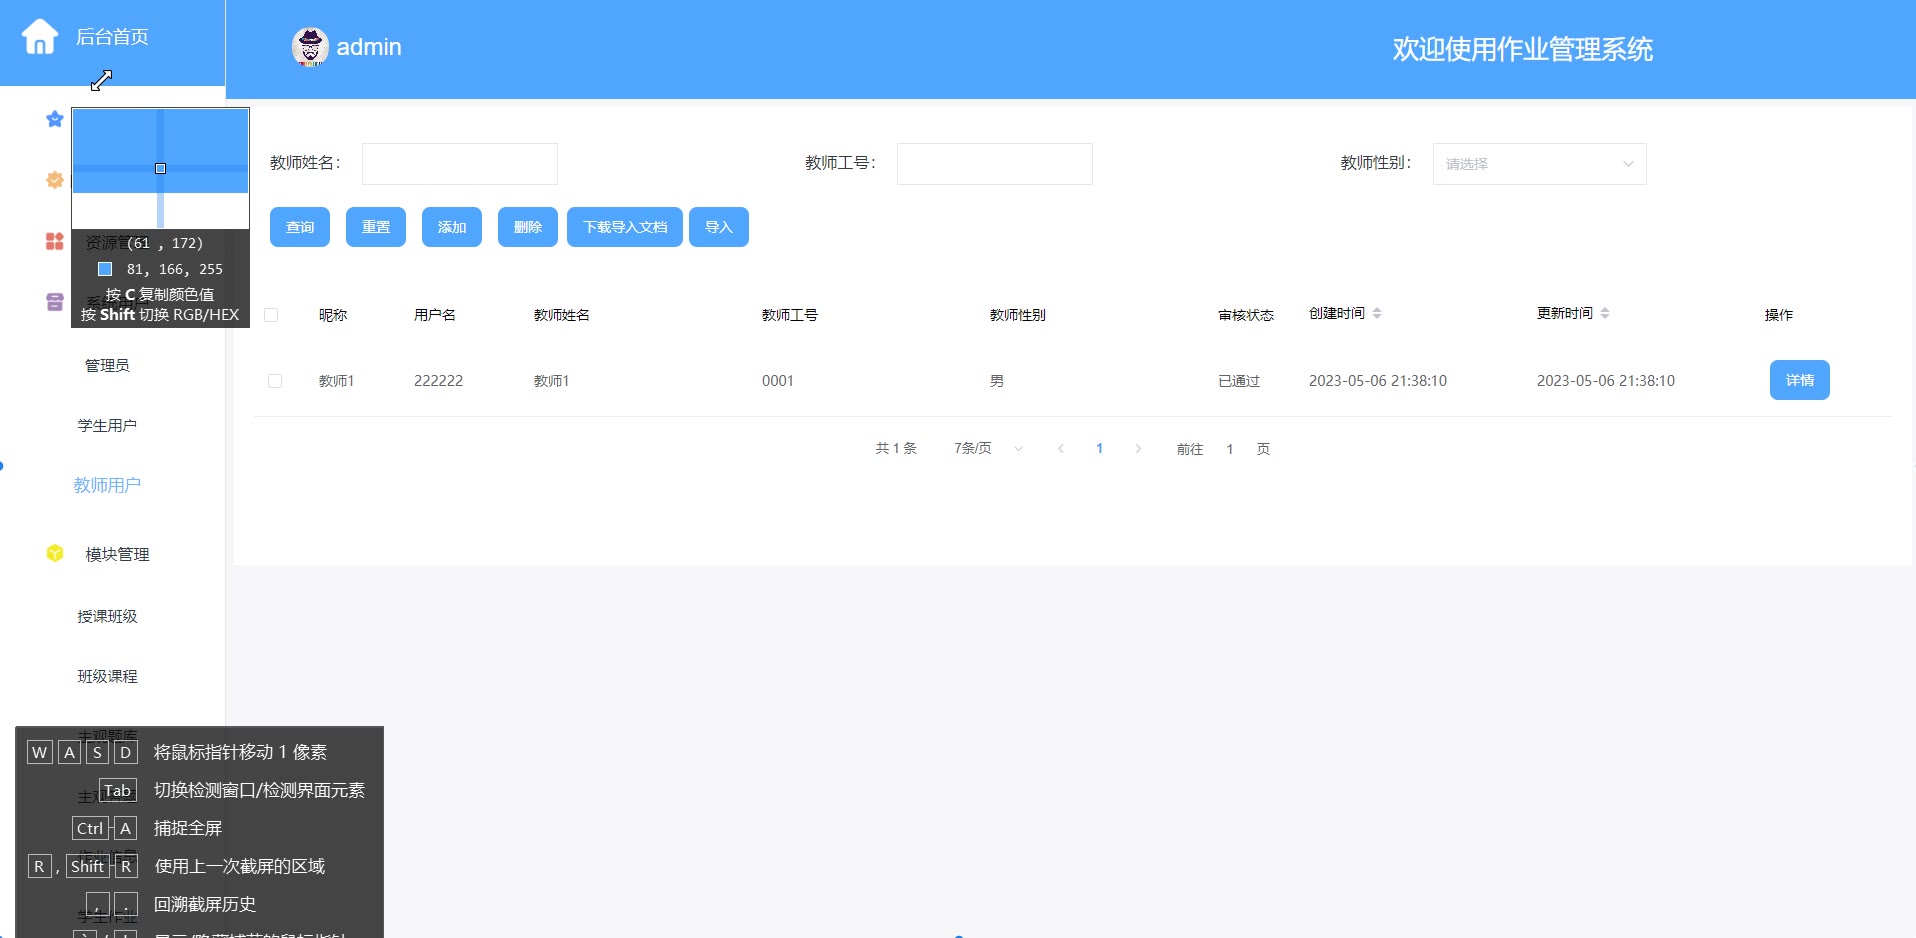Click the 前往 page jump input
The height and width of the screenshot is (938, 1916).
coord(1230,449)
